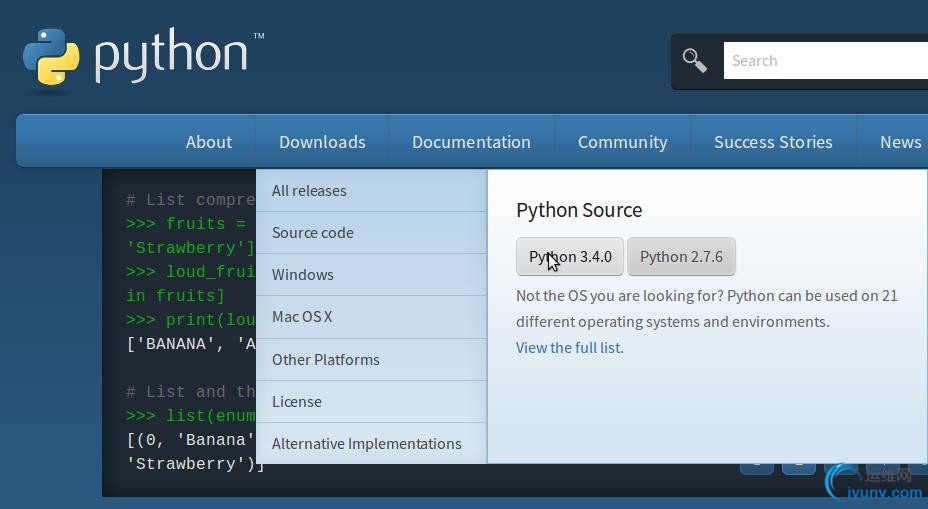Focus the Search input field
Viewport: 928px width, 509px height.
[x=826, y=60]
